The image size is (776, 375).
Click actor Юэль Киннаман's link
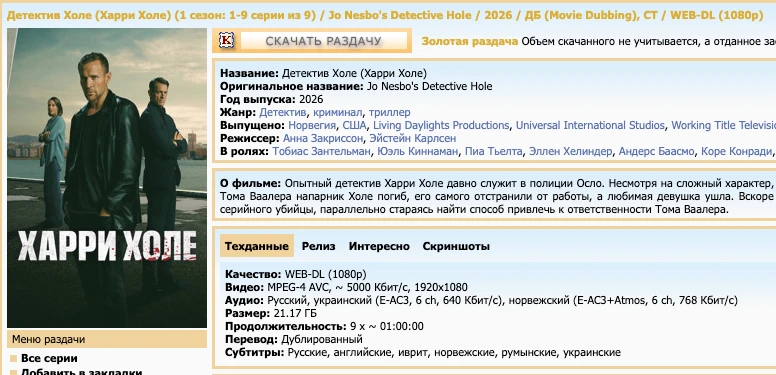tap(418, 151)
